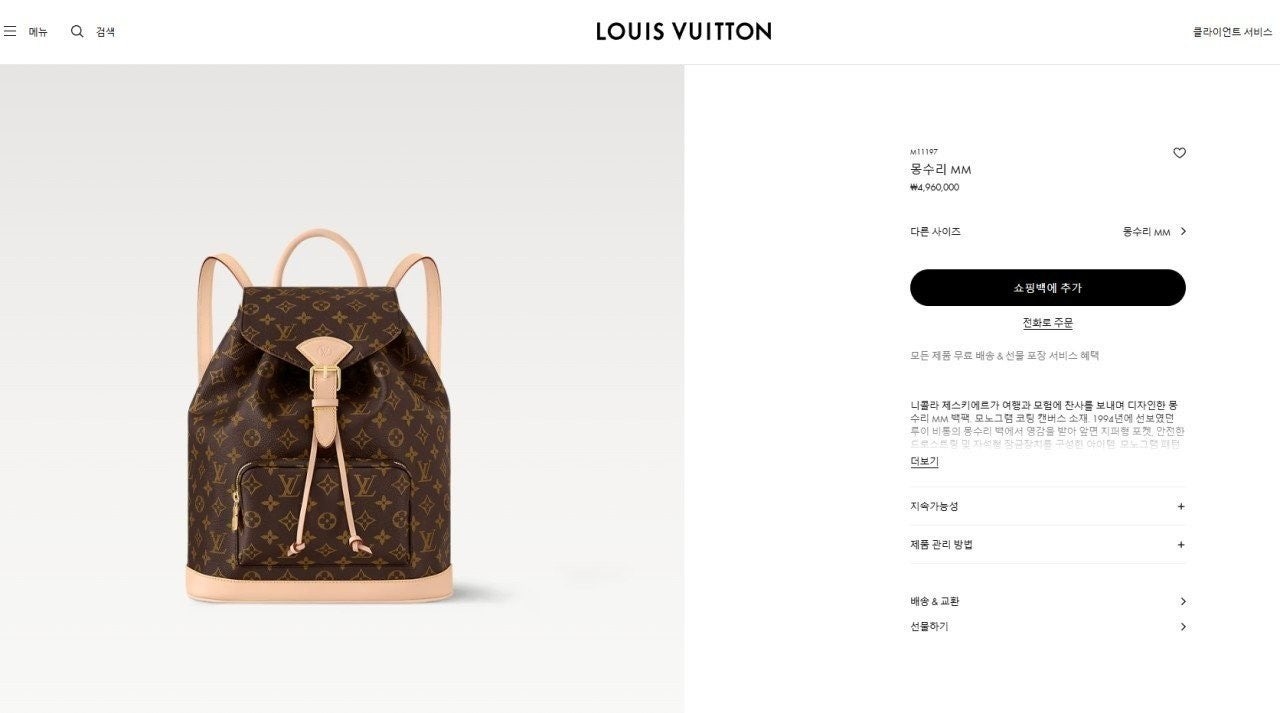Expand 지속가능성 section with plus icon
This screenshot has height=713, width=1280.
click(x=1181, y=507)
